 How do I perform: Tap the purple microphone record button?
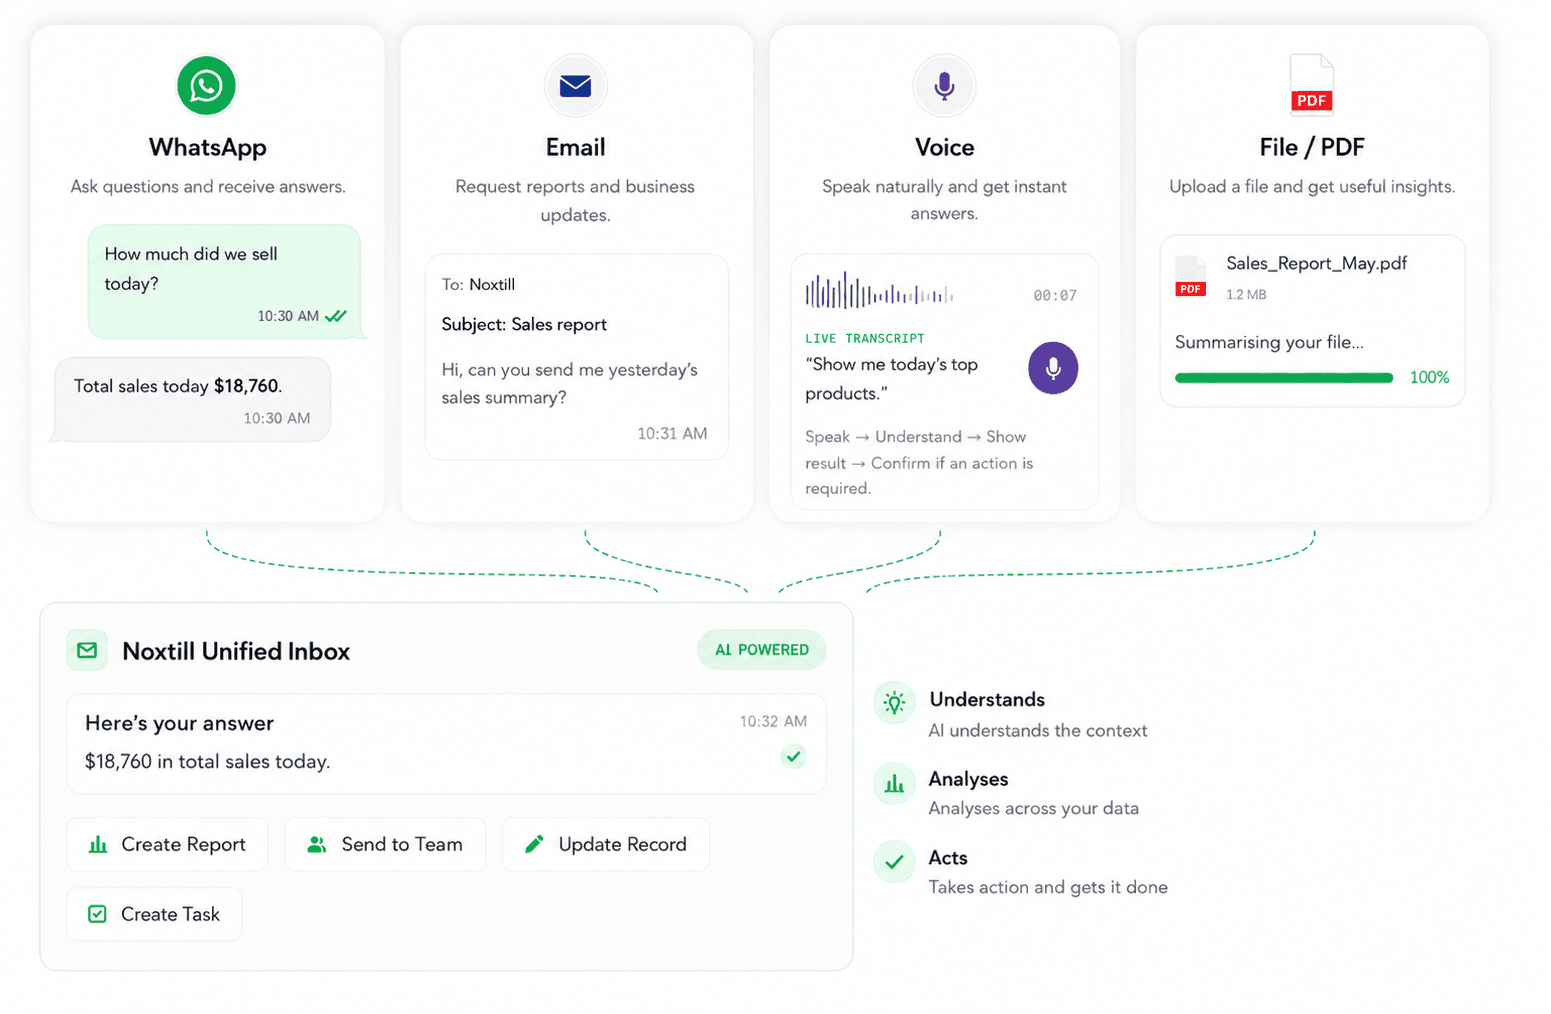coord(1053,368)
